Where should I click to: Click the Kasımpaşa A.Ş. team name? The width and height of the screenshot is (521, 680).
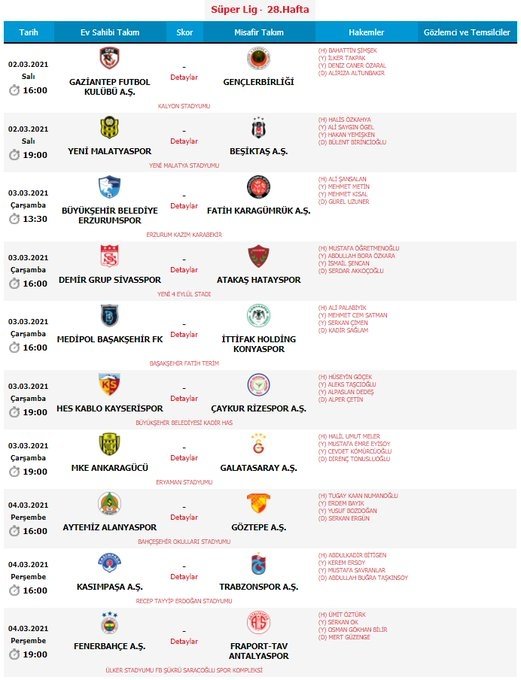110,587
